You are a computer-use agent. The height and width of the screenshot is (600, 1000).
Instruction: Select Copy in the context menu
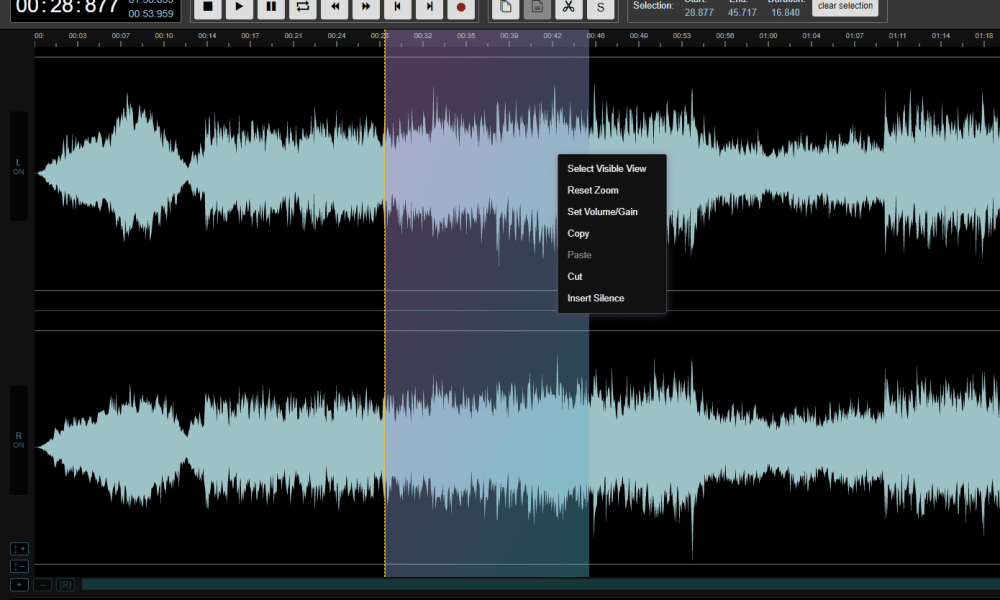pyautogui.click(x=578, y=233)
